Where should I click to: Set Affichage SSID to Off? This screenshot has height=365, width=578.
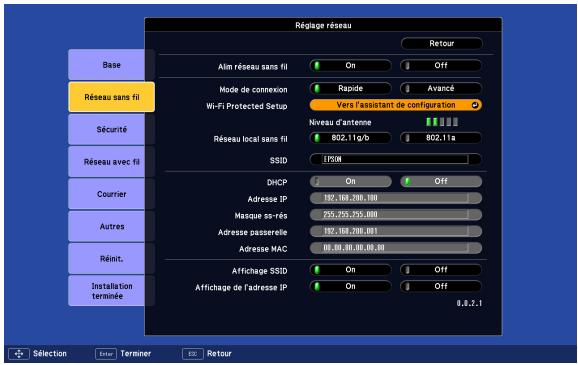(441, 270)
